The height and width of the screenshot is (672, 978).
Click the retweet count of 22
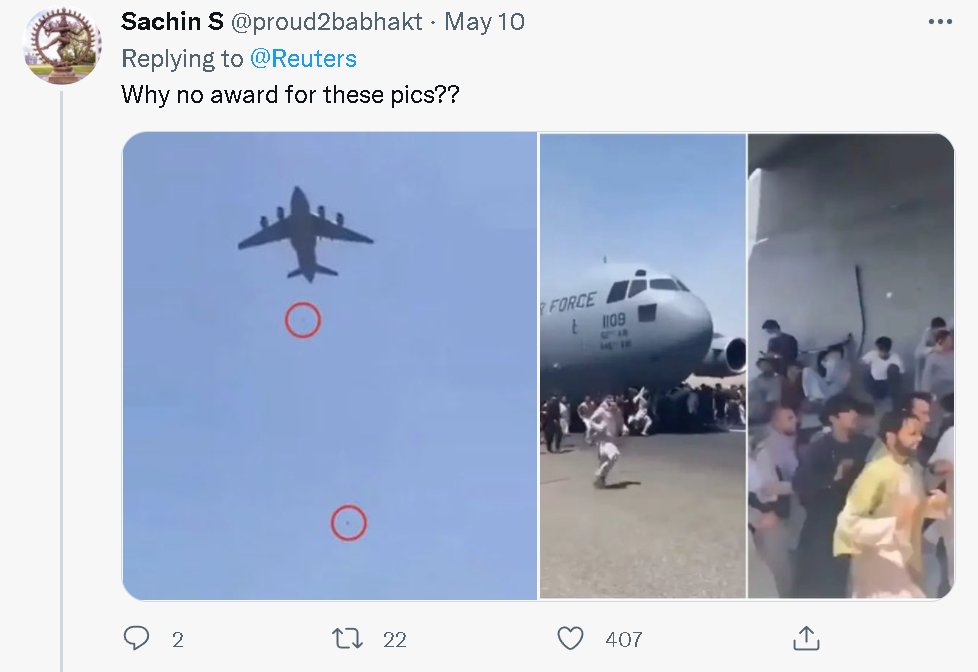coord(395,640)
